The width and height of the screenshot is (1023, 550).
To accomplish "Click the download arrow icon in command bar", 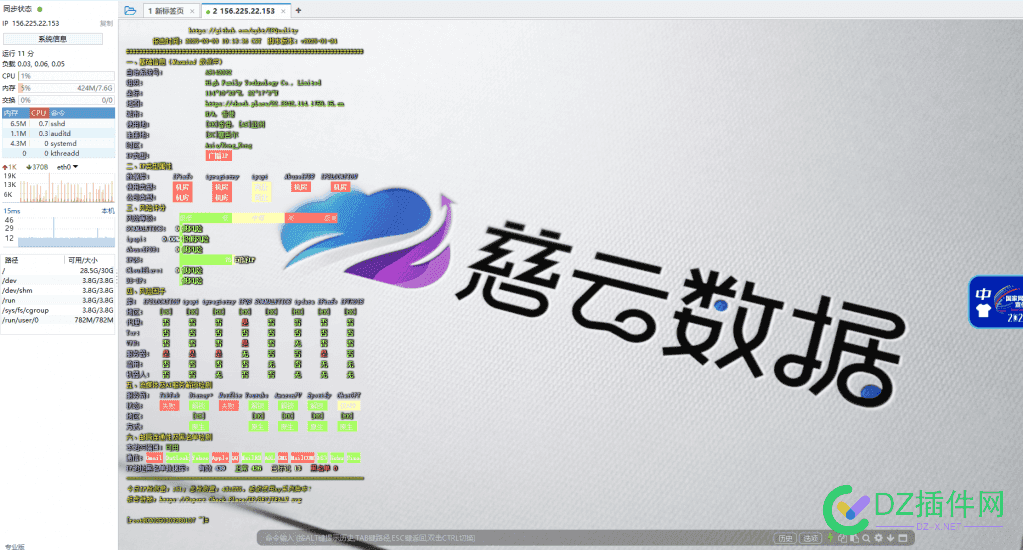I will pos(890,538).
